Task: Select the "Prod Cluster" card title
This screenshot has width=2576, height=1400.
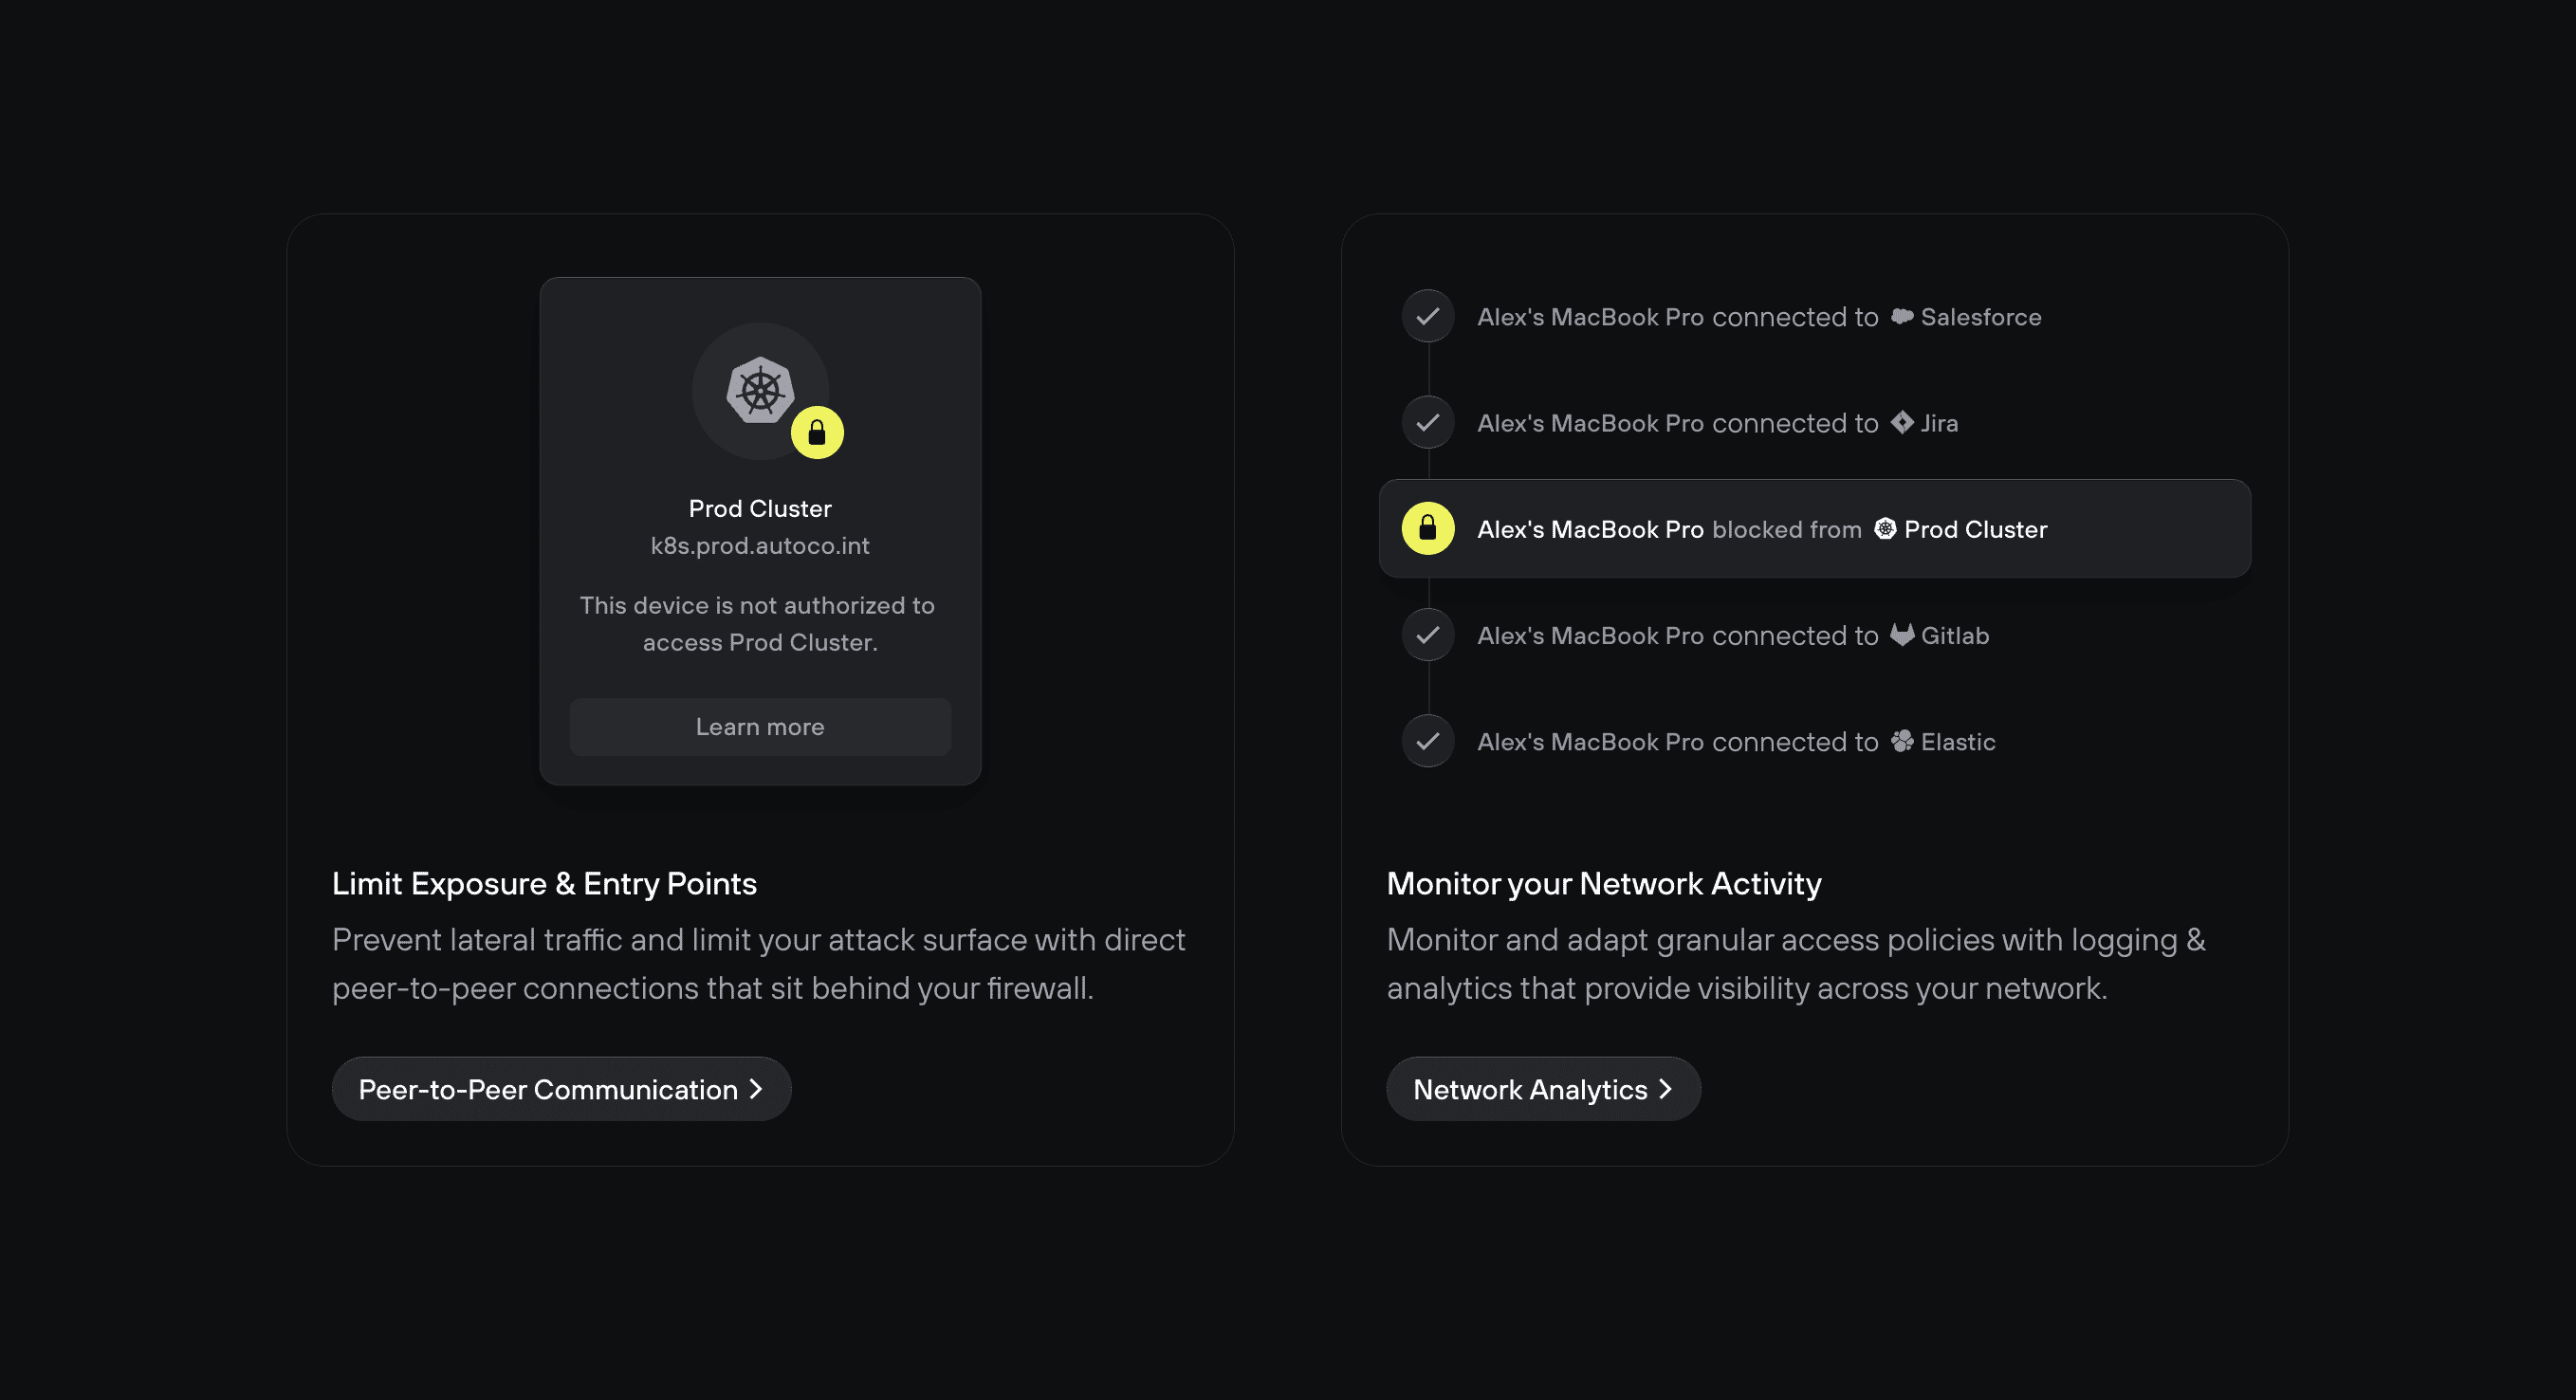Action: (x=760, y=508)
